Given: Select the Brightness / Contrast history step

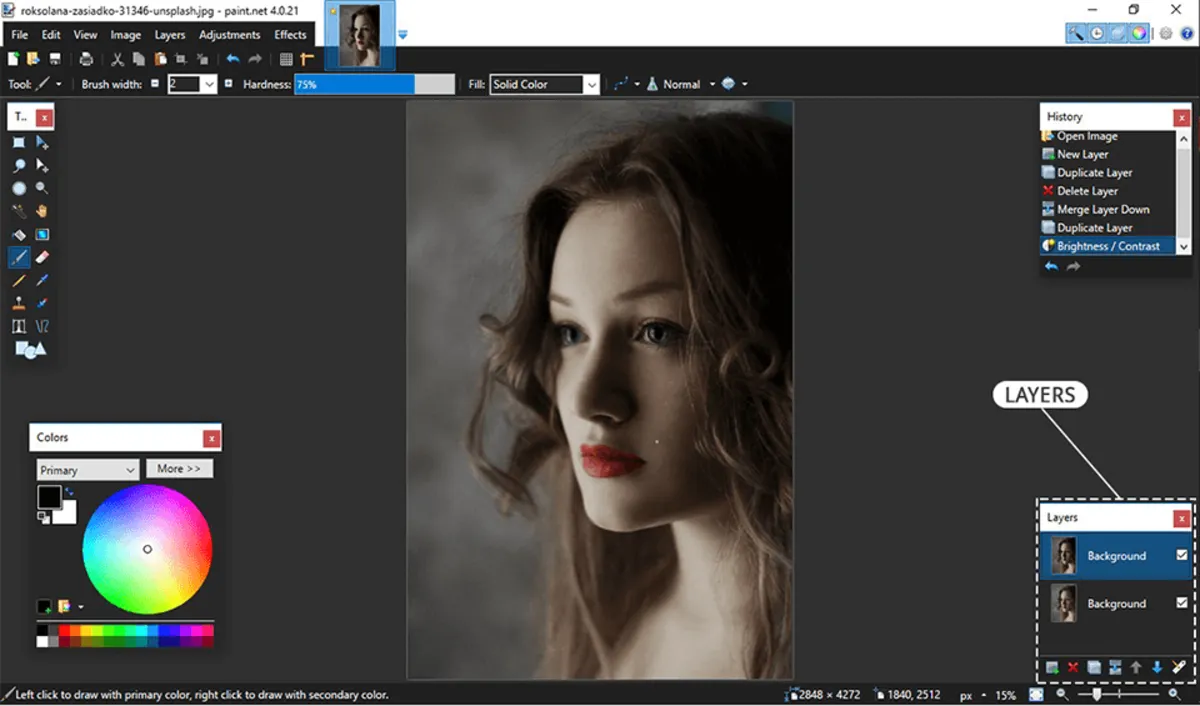Looking at the screenshot, I should click(1107, 245).
